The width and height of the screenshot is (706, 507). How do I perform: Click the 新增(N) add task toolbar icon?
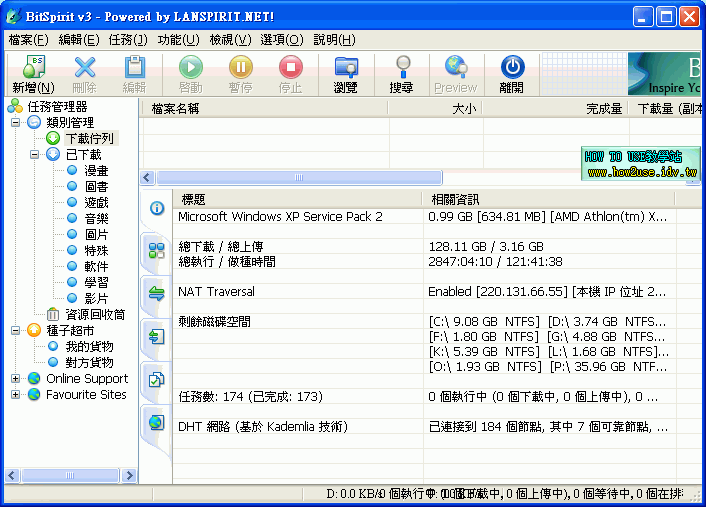(34, 67)
